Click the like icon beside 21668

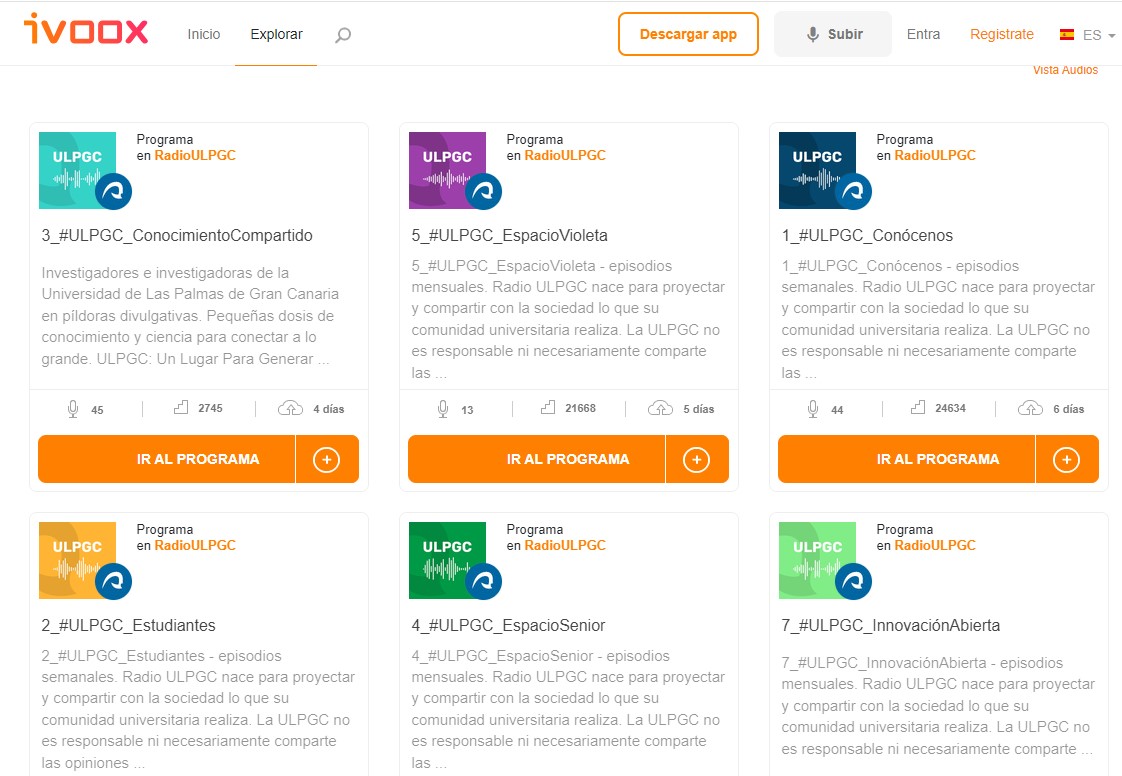pos(548,407)
